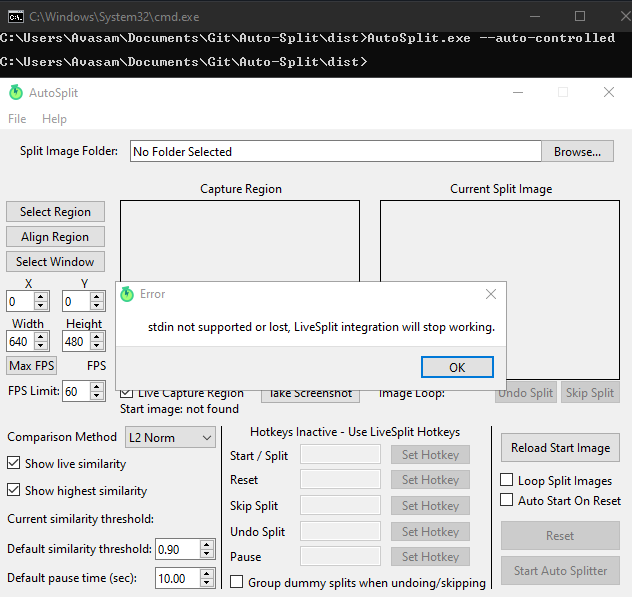Image resolution: width=632 pixels, height=597 pixels.
Task: Minimize the AutoSplit window
Action: (518, 92)
